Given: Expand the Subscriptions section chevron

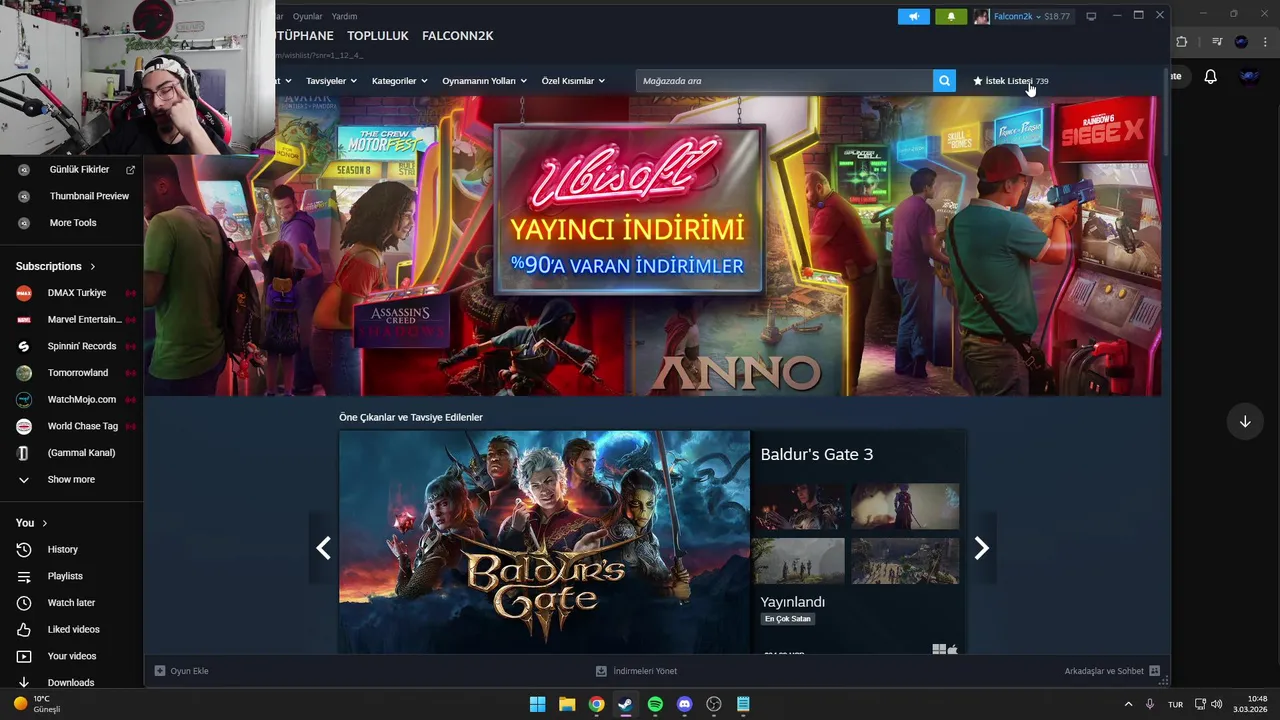Looking at the screenshot, I should [x=93, y=267].
